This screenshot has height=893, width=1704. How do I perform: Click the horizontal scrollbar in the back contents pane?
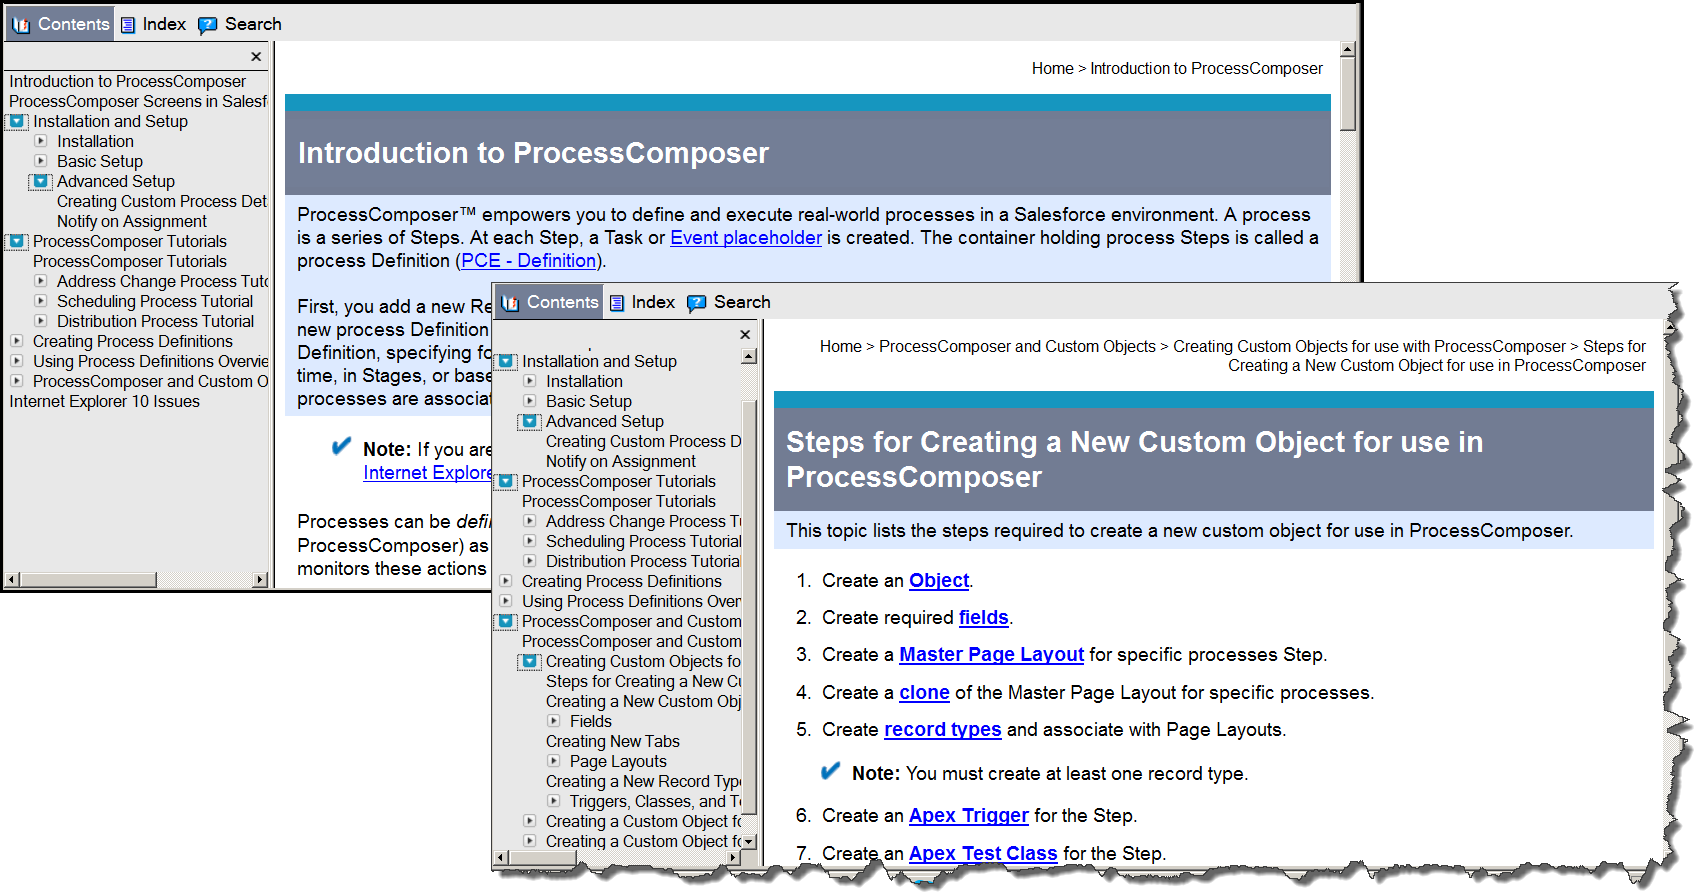[x=89, y=580]
